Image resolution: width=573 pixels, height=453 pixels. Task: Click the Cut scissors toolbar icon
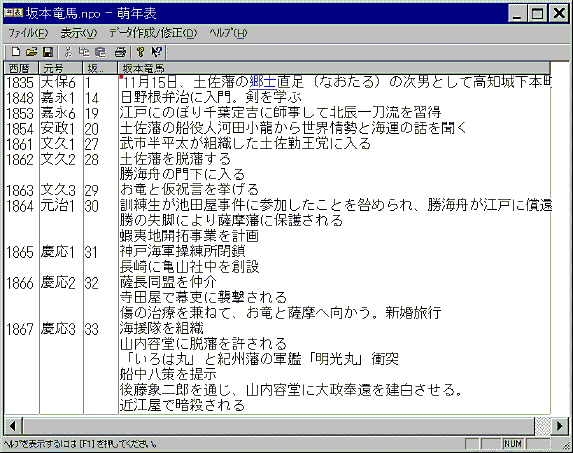tap(68, 52)
